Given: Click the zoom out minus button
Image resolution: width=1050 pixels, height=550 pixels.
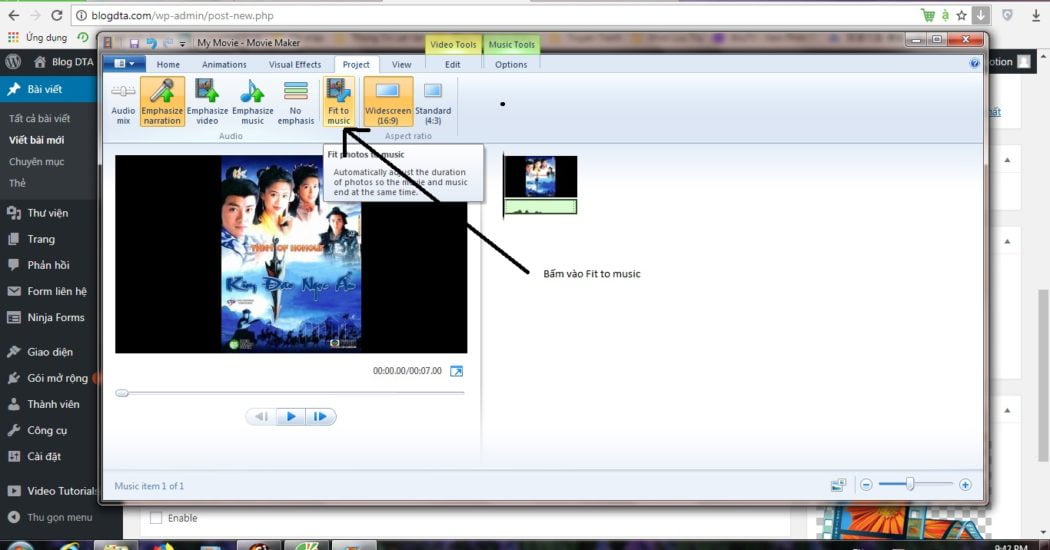Looking at the screenshot, I should [x=866, y=484].
